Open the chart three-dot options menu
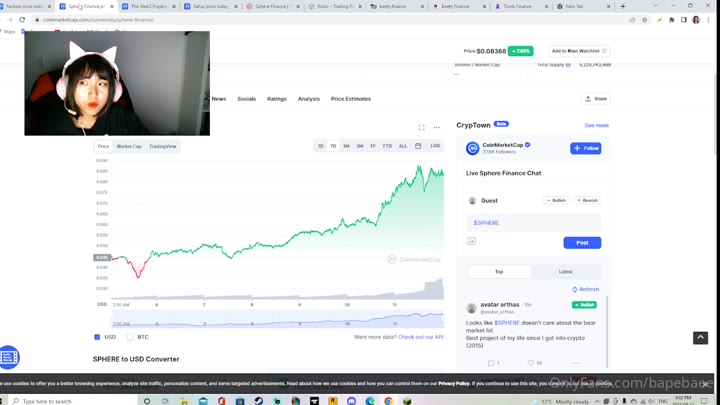 pyautogui.click(x=437, y=127)
